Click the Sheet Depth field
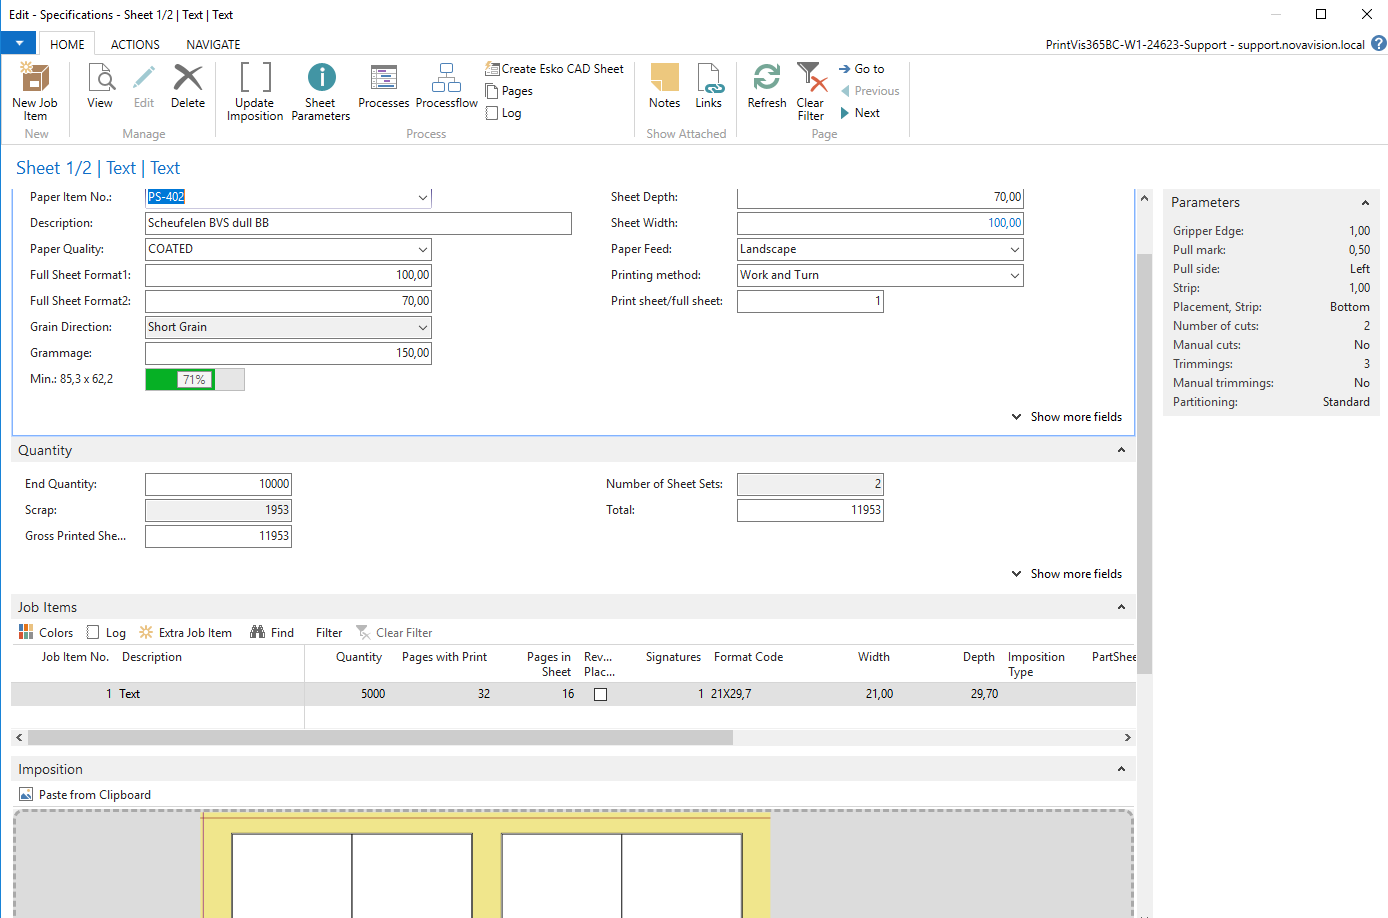Image resolution: width=1388 pixels, height=918 pixels. tap(880, 197)
